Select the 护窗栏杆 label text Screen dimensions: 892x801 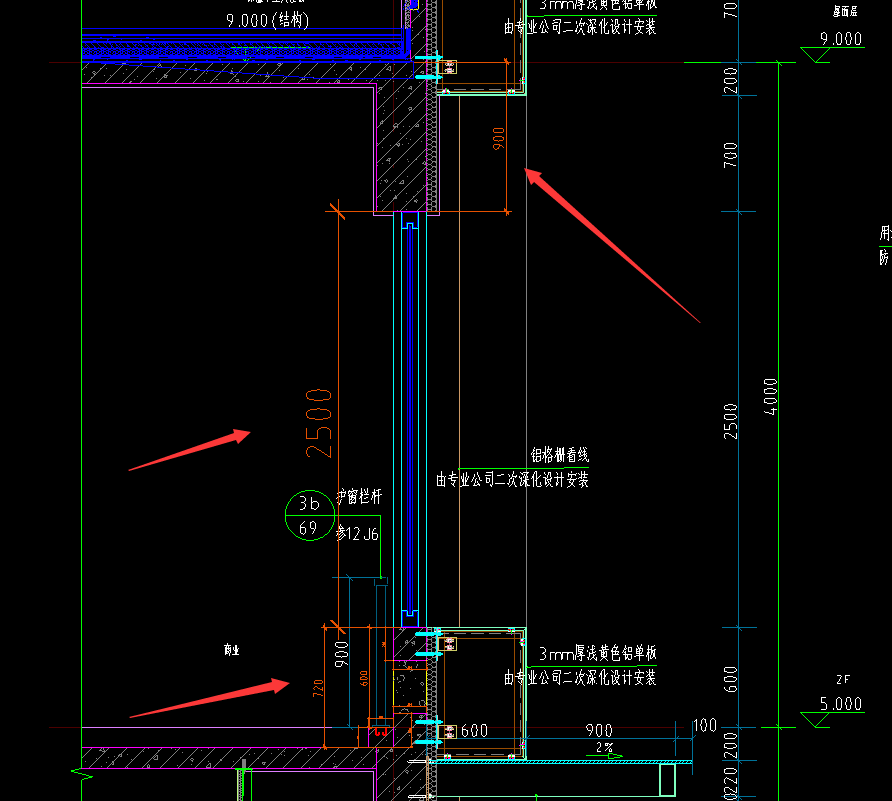(359, 497)
